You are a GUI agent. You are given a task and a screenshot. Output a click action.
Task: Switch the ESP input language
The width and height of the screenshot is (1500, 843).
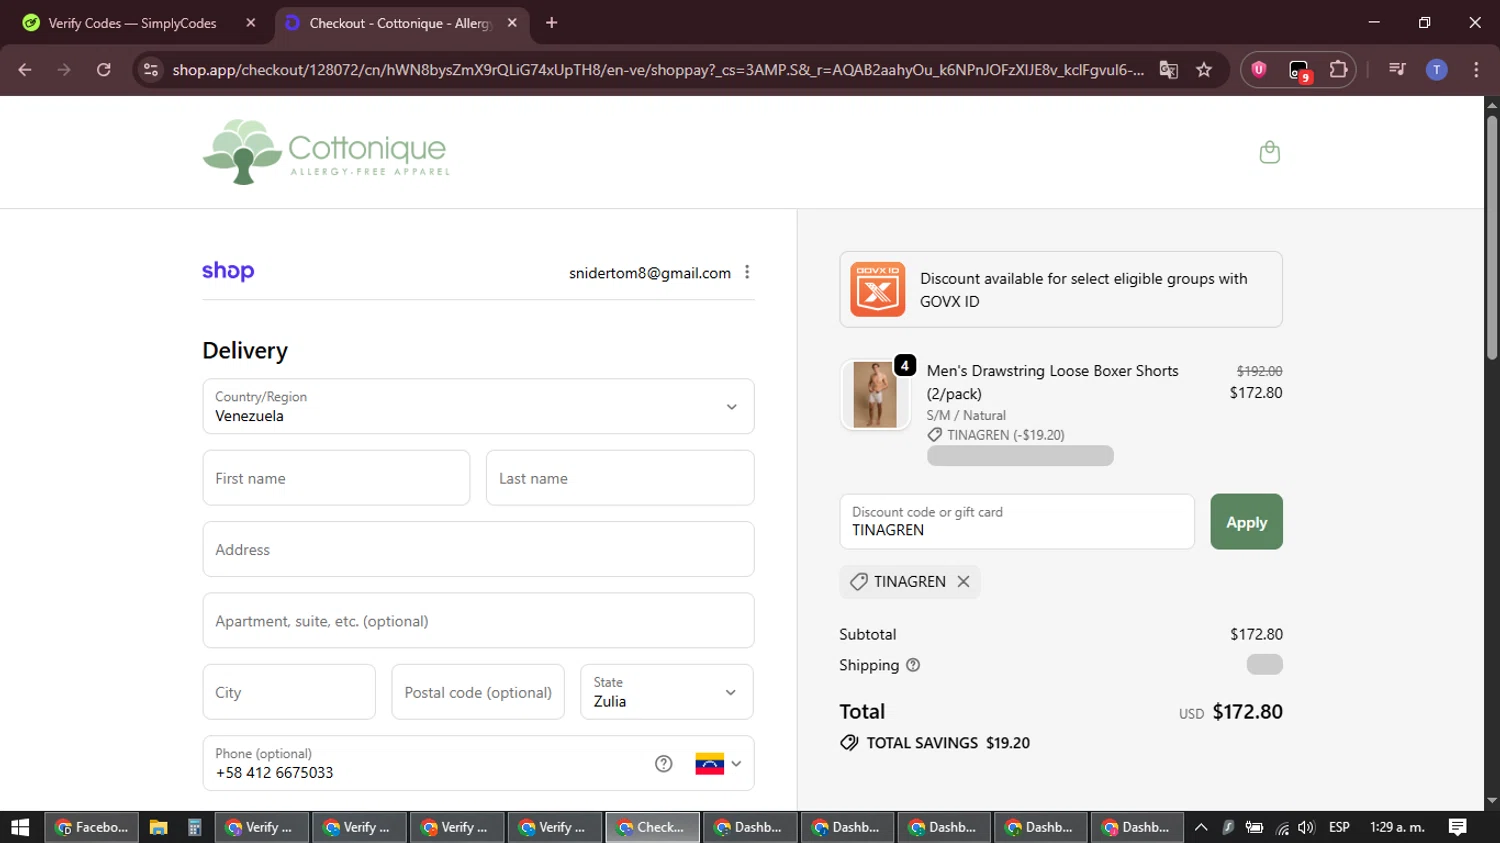[x=1339, y=827]
